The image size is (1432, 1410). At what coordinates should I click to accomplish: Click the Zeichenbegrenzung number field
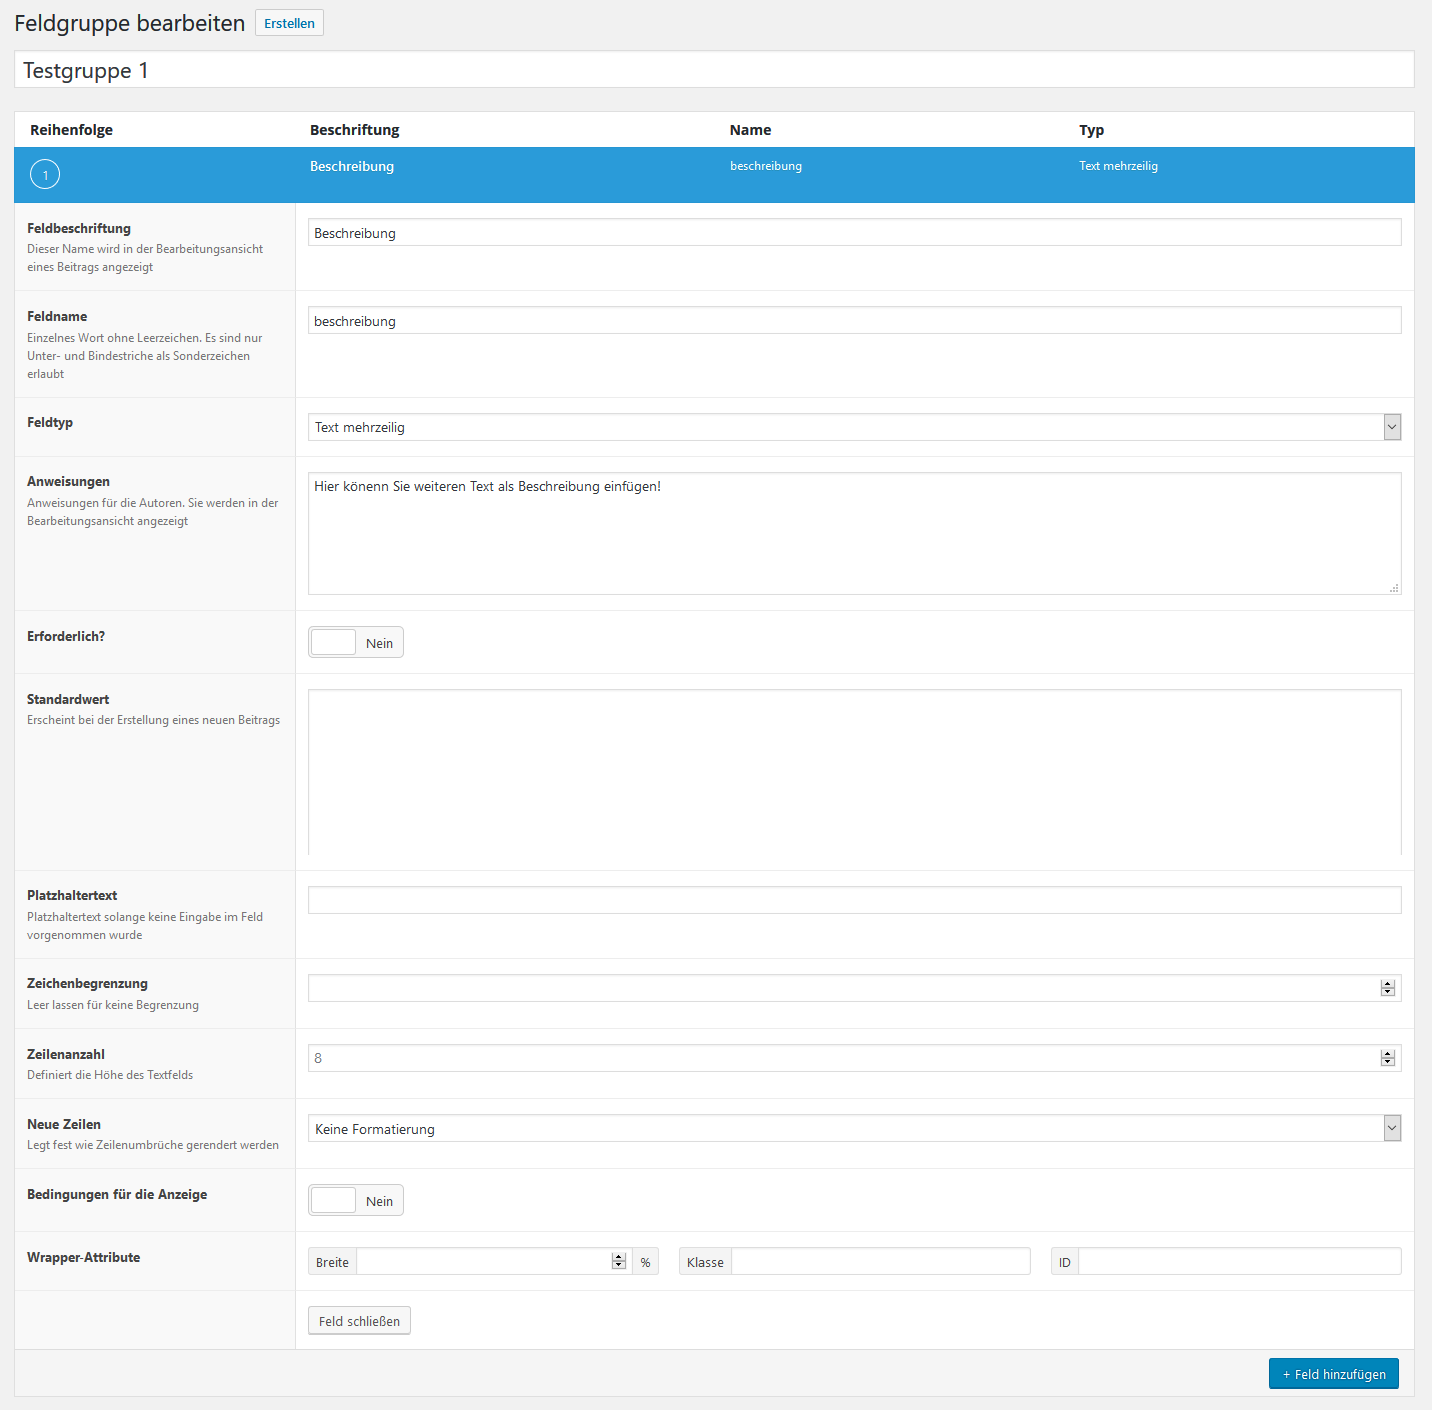[x=854, y=988]
